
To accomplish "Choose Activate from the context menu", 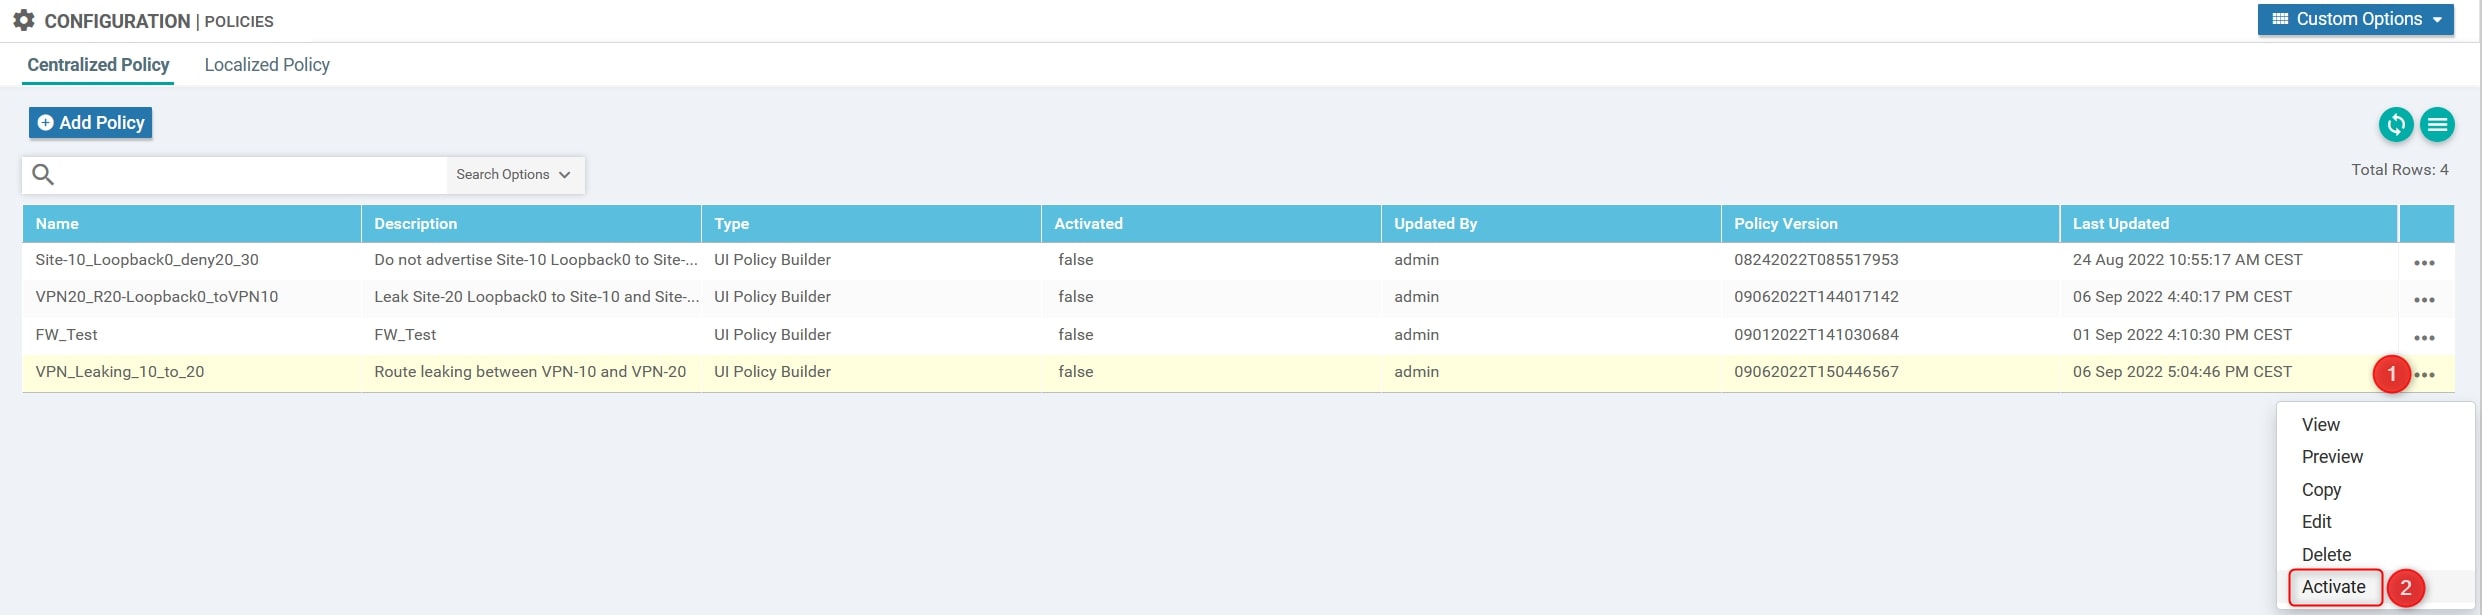I will pos(2333,587).
